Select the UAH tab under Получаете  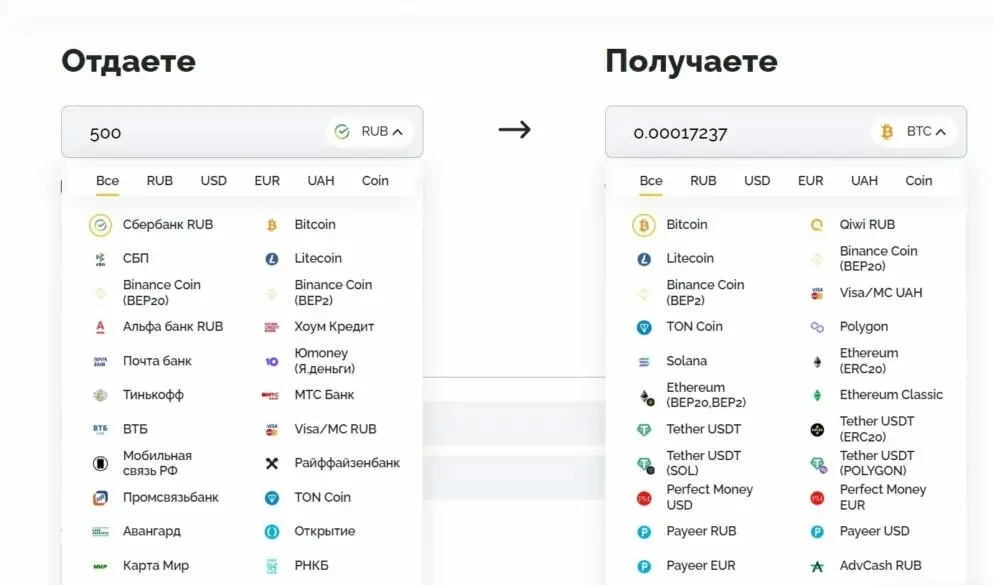pos(864,181)
